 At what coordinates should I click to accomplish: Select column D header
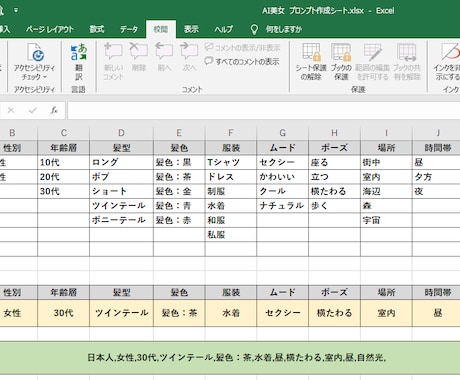pyautogui.click(x=121, y=133)
